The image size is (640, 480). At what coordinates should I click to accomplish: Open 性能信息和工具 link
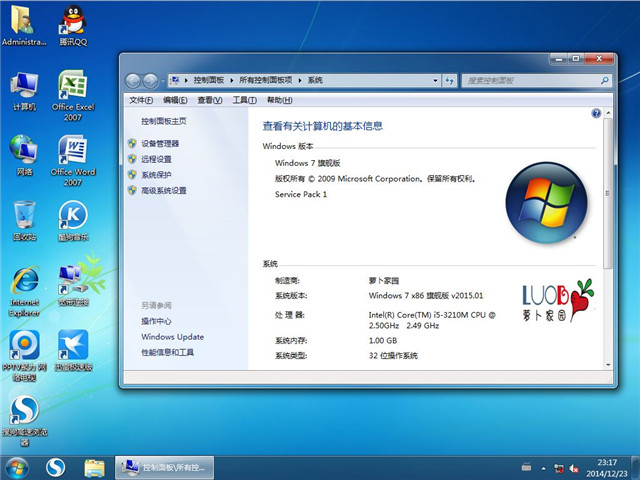(x=167, y=352)
